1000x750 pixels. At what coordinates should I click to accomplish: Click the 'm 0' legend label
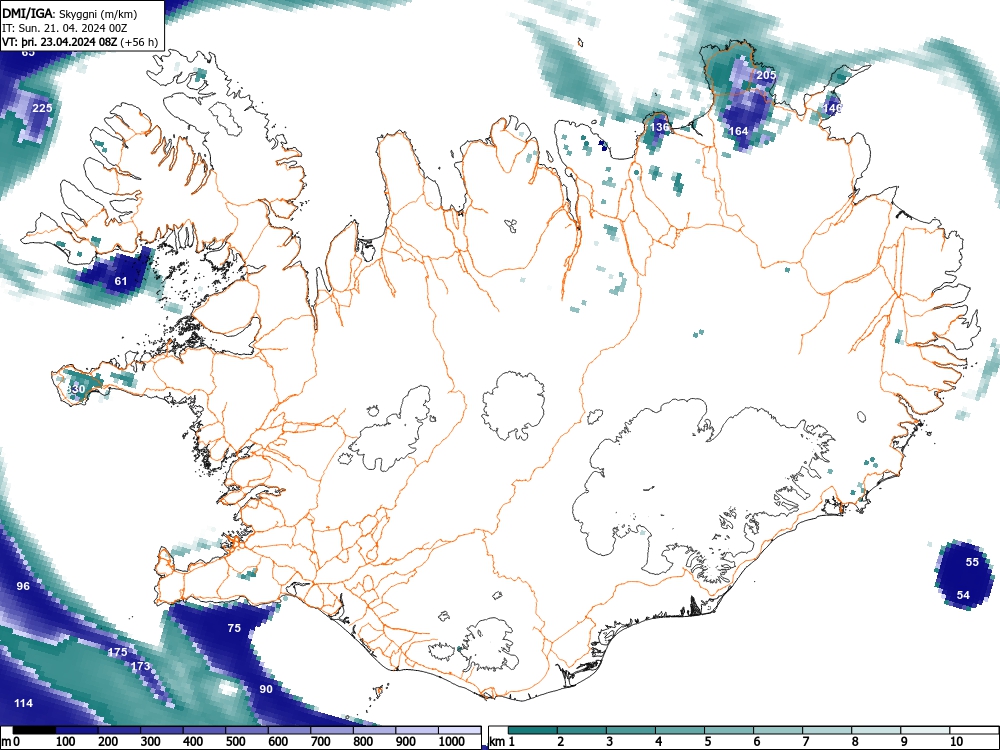click(x=10, y=742)
